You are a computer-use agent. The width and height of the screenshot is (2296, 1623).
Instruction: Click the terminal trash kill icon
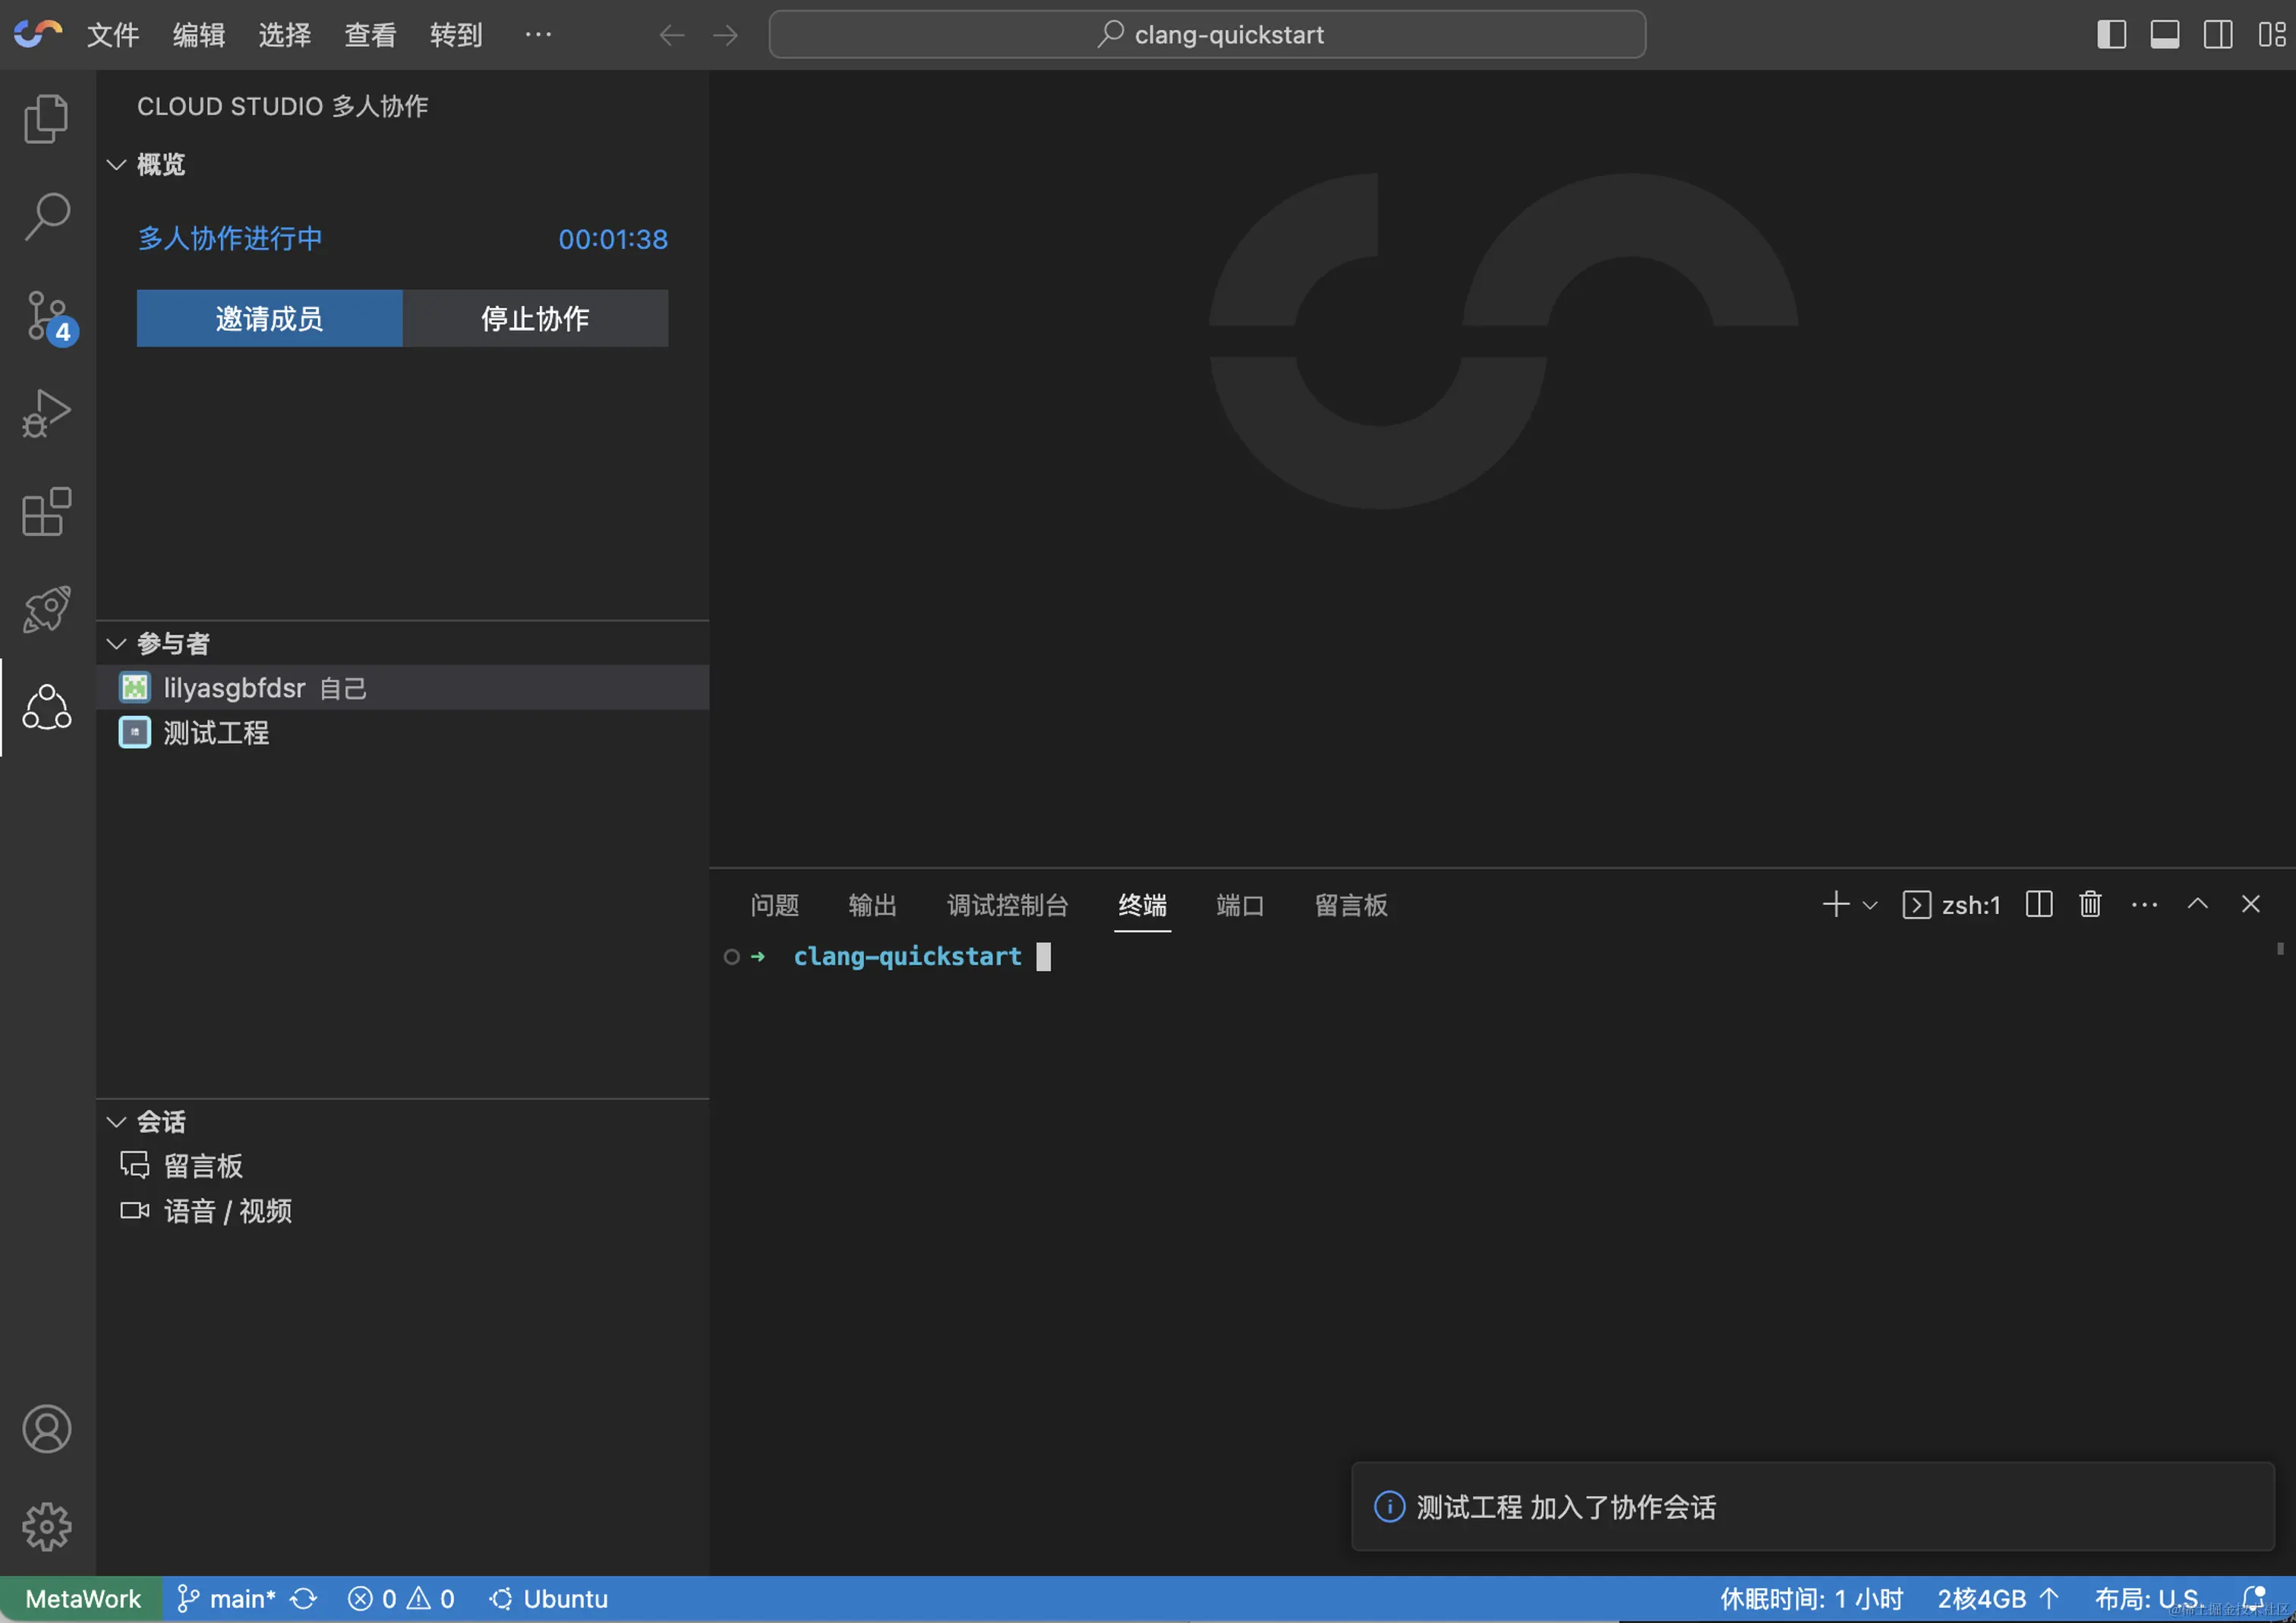coord(2090,904)
